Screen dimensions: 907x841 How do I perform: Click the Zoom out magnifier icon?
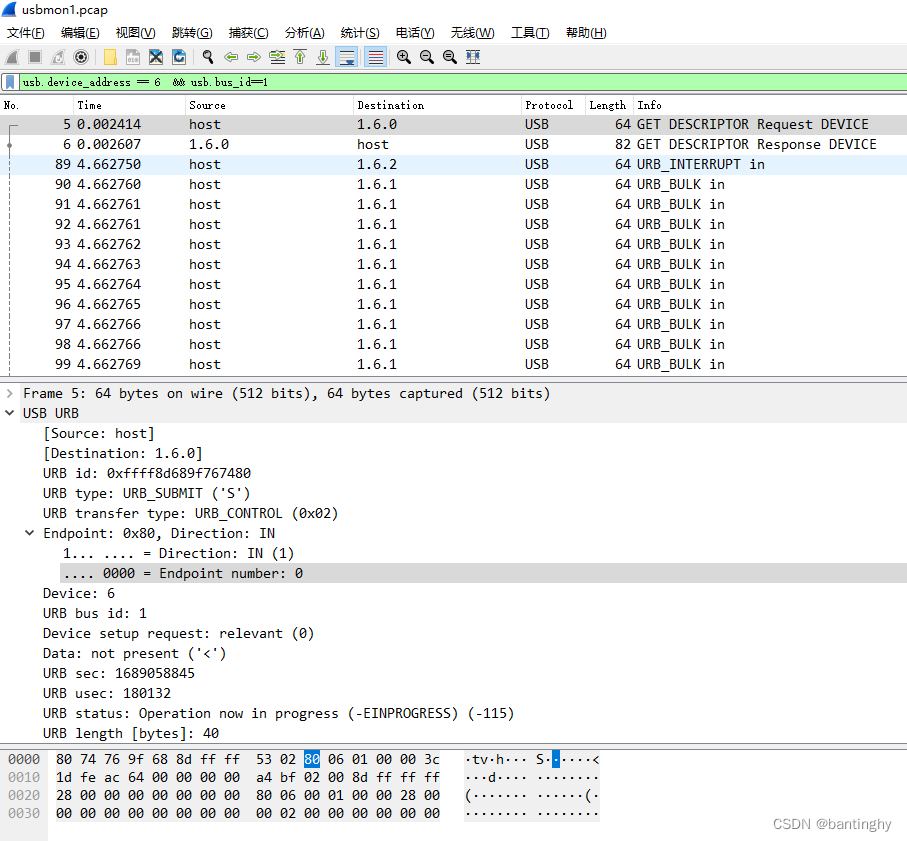point(427,57)
